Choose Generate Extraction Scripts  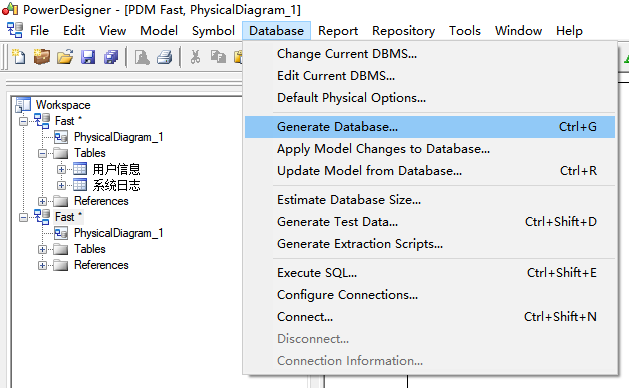coord(430,244)
